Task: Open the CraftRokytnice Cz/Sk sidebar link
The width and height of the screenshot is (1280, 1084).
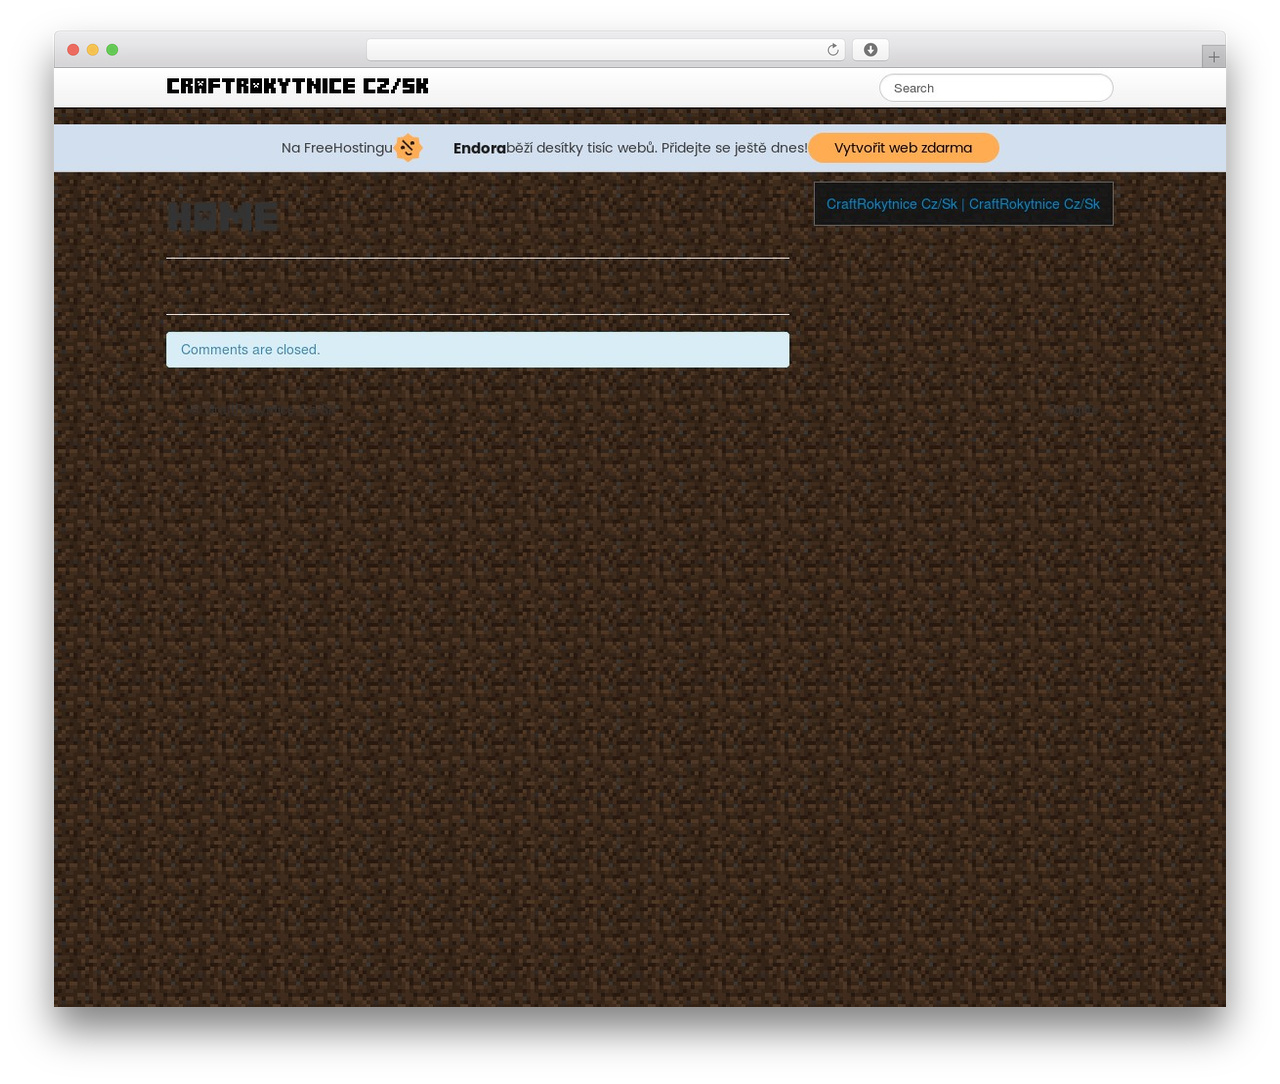Action: 963,204
